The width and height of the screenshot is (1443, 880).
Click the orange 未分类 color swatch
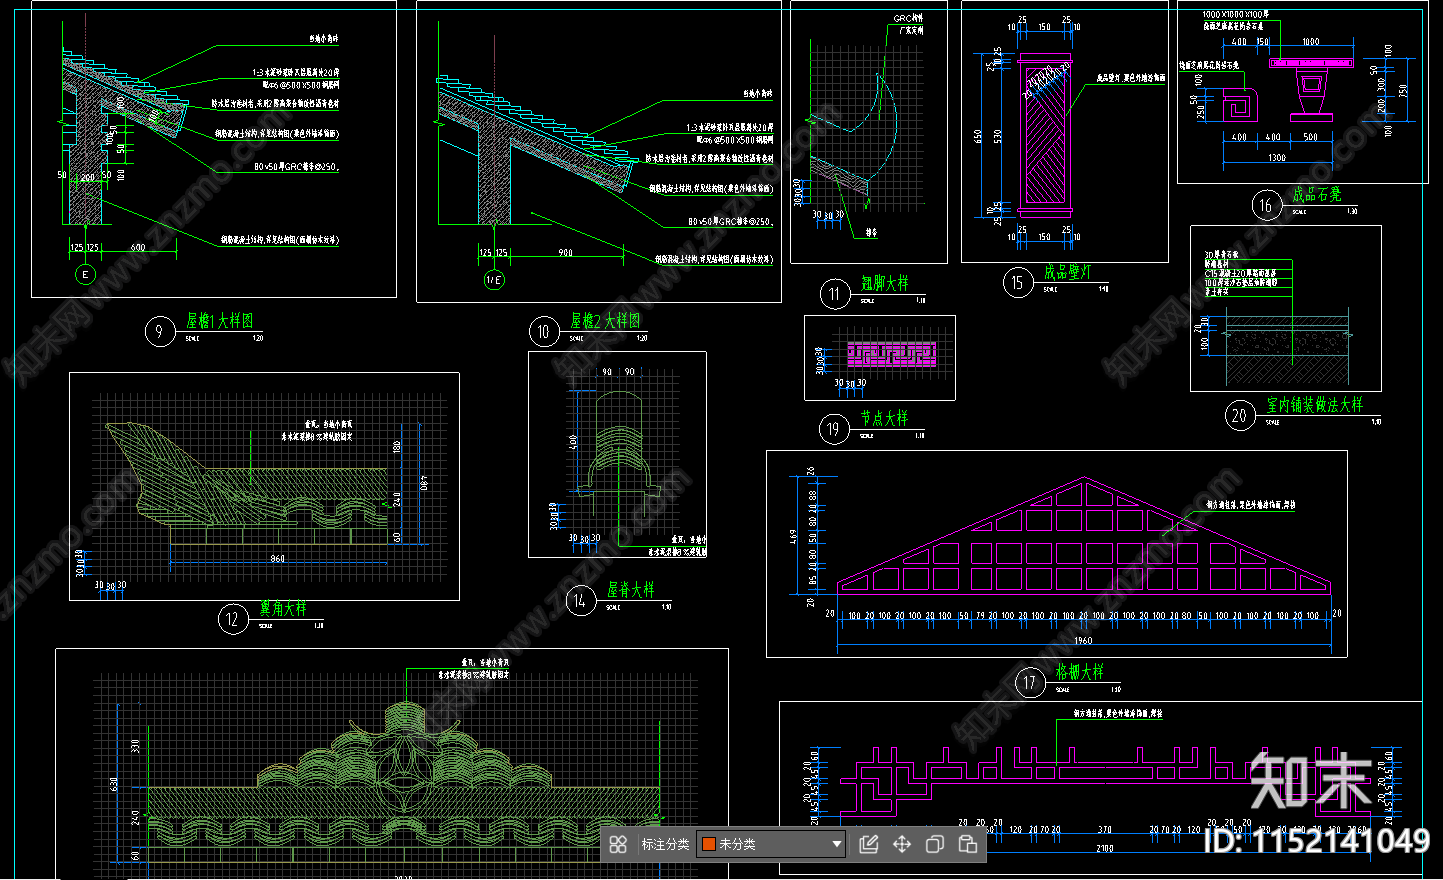[x=709, y=845]
